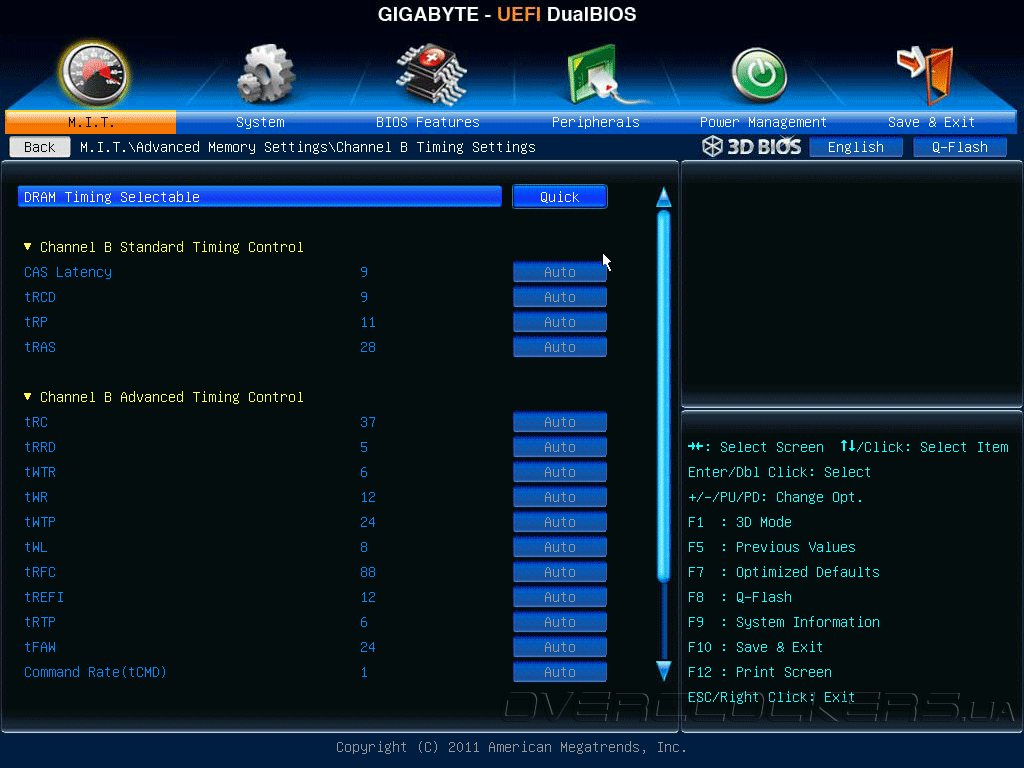The height and width of the screenshot is (768, 1024).
Task: Open the CAS Latency Auto option
Action: pos(560,272)
